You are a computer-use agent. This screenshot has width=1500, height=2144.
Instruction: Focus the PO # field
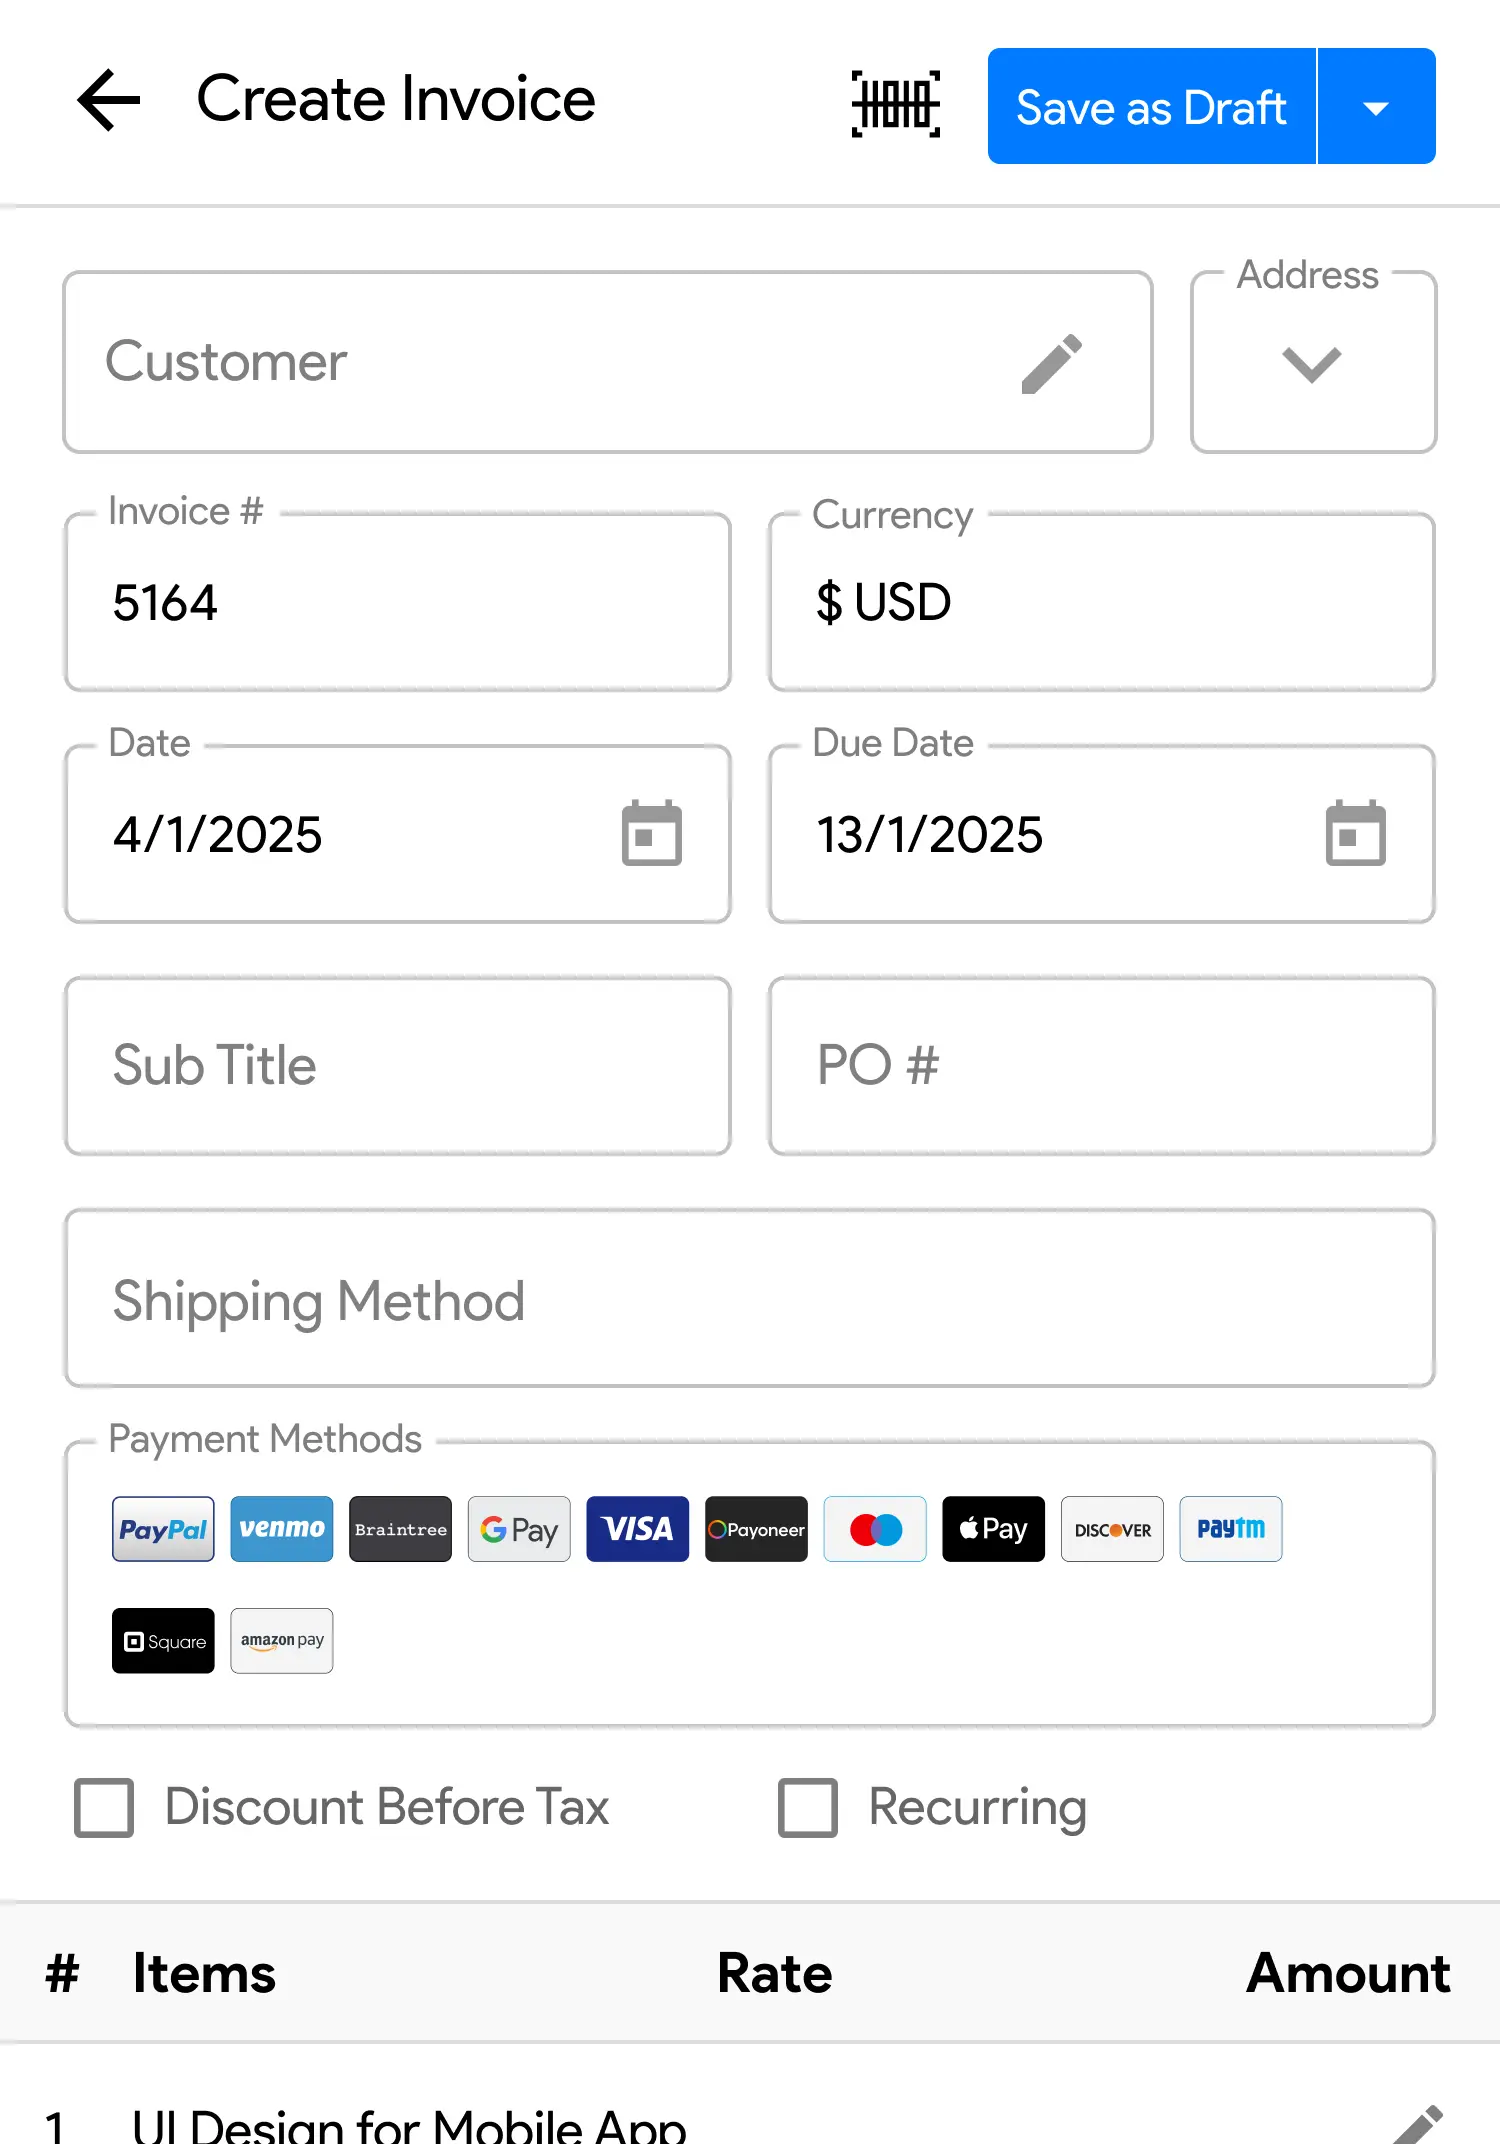(x=1102, y=1066)
